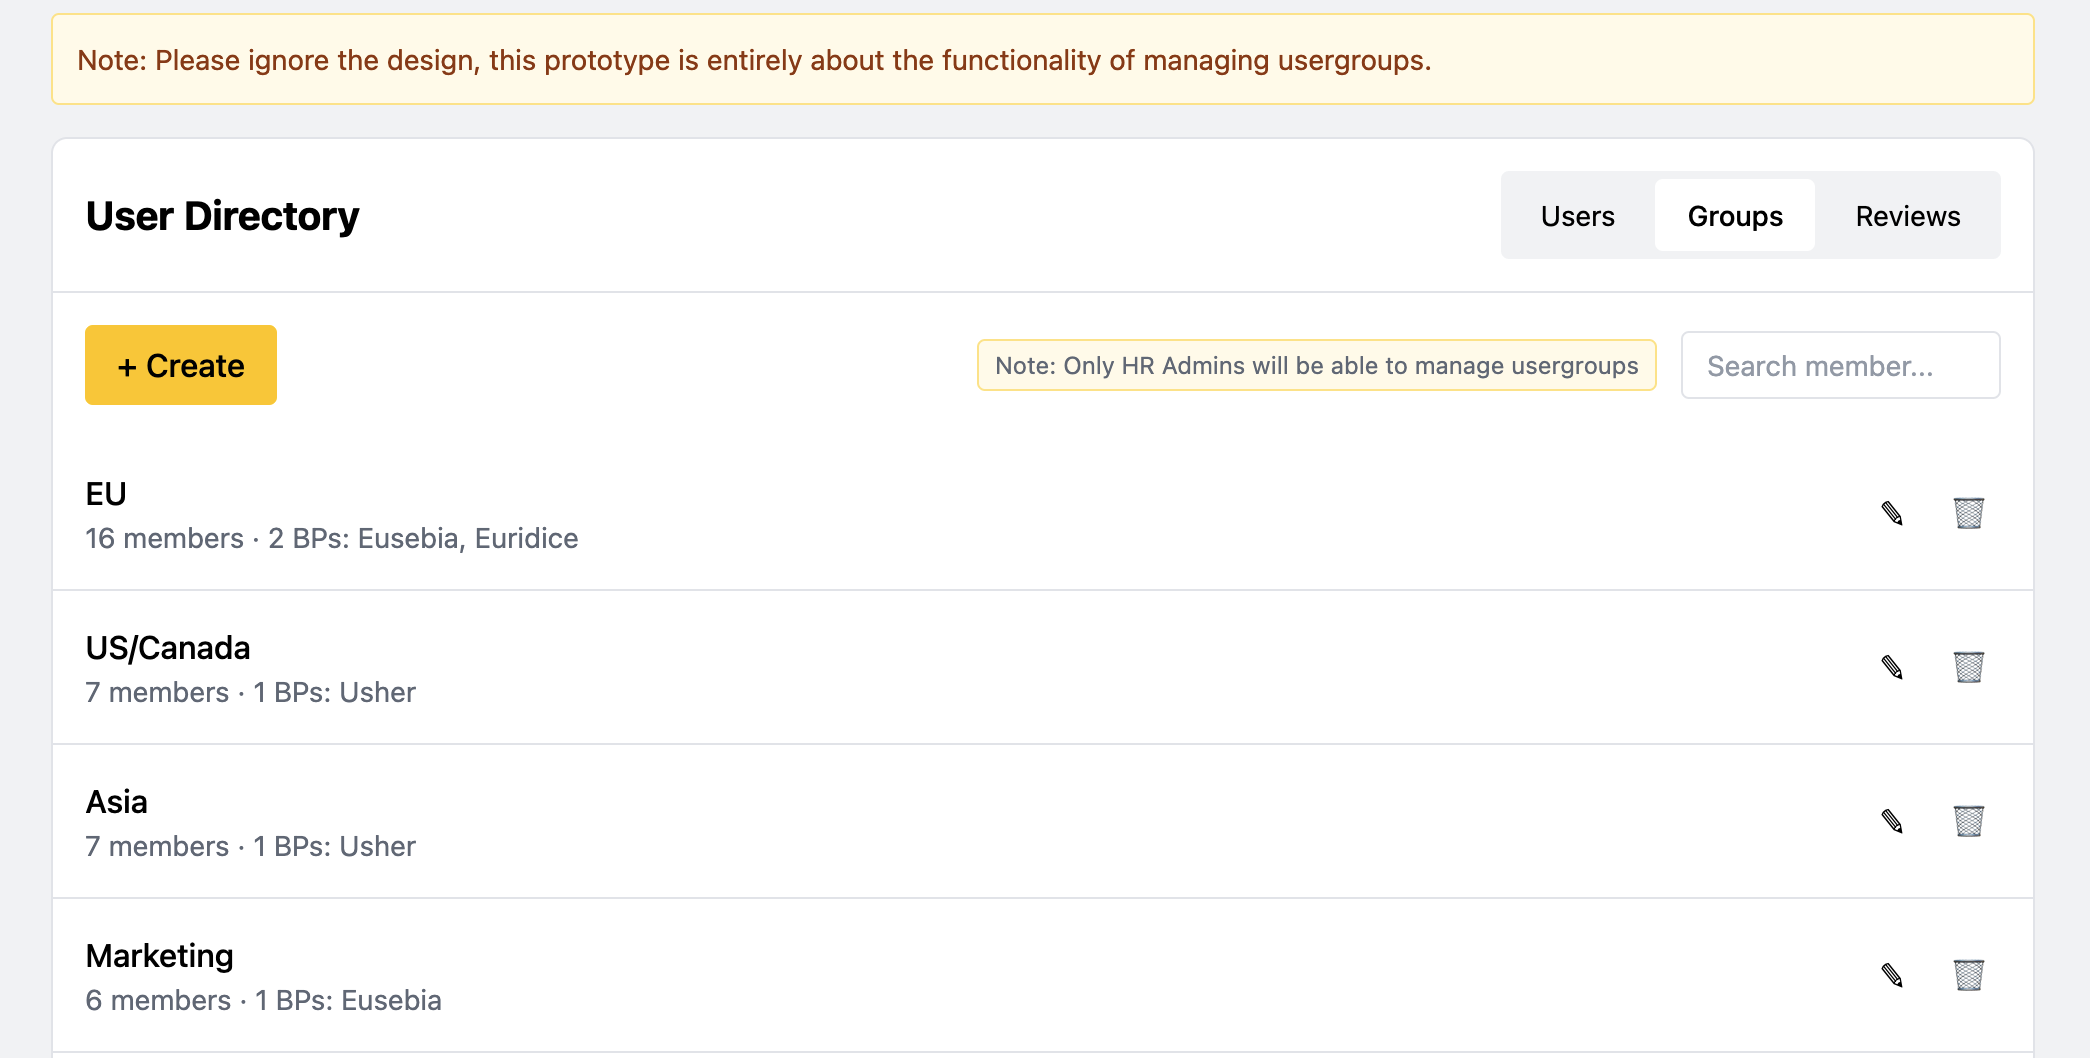The width and height of the screenshot is (2090, 1058).
Task: Remove the Asia group via trash icon
Action: click(x=1968, y=821)
